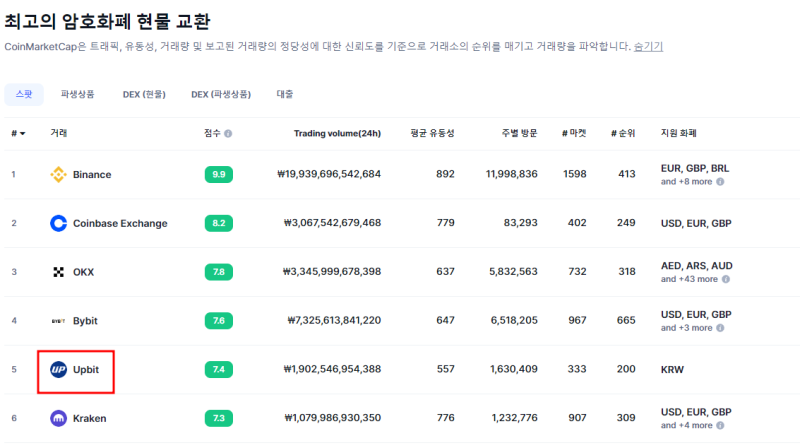Click the 점수 column header

tap(212, 133)
